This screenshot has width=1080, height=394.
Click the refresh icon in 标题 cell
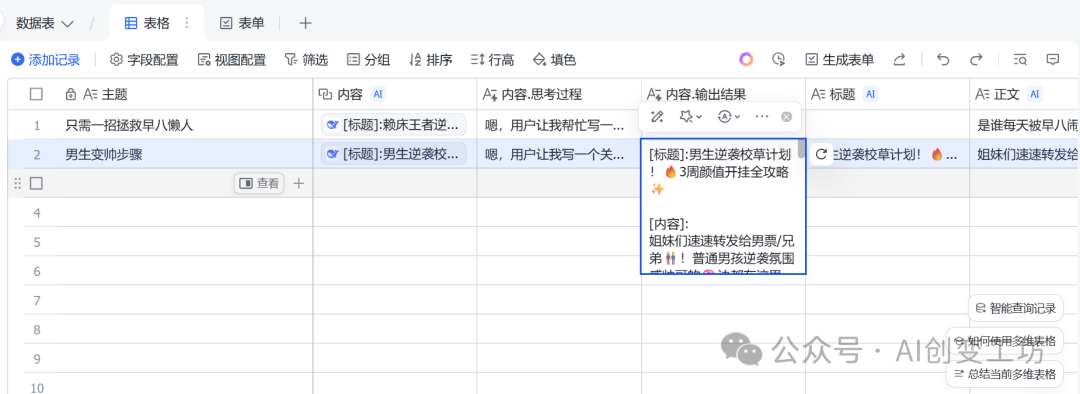click(821, 154)
